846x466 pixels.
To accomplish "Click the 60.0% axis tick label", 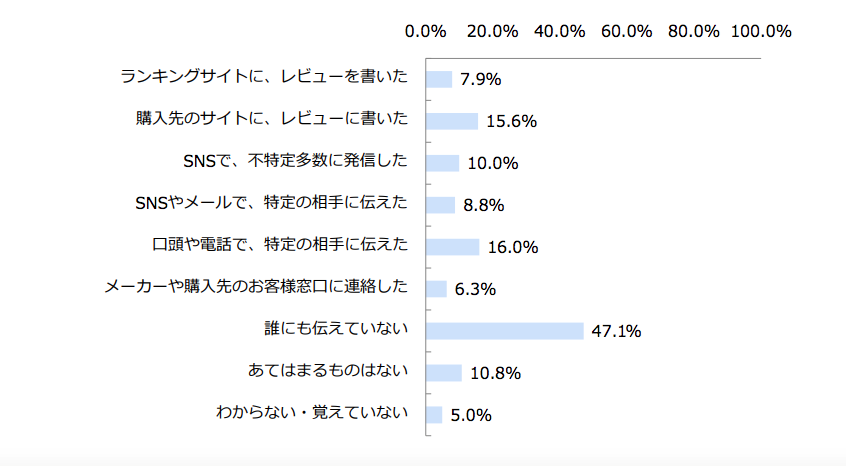I will click(627, 31).
